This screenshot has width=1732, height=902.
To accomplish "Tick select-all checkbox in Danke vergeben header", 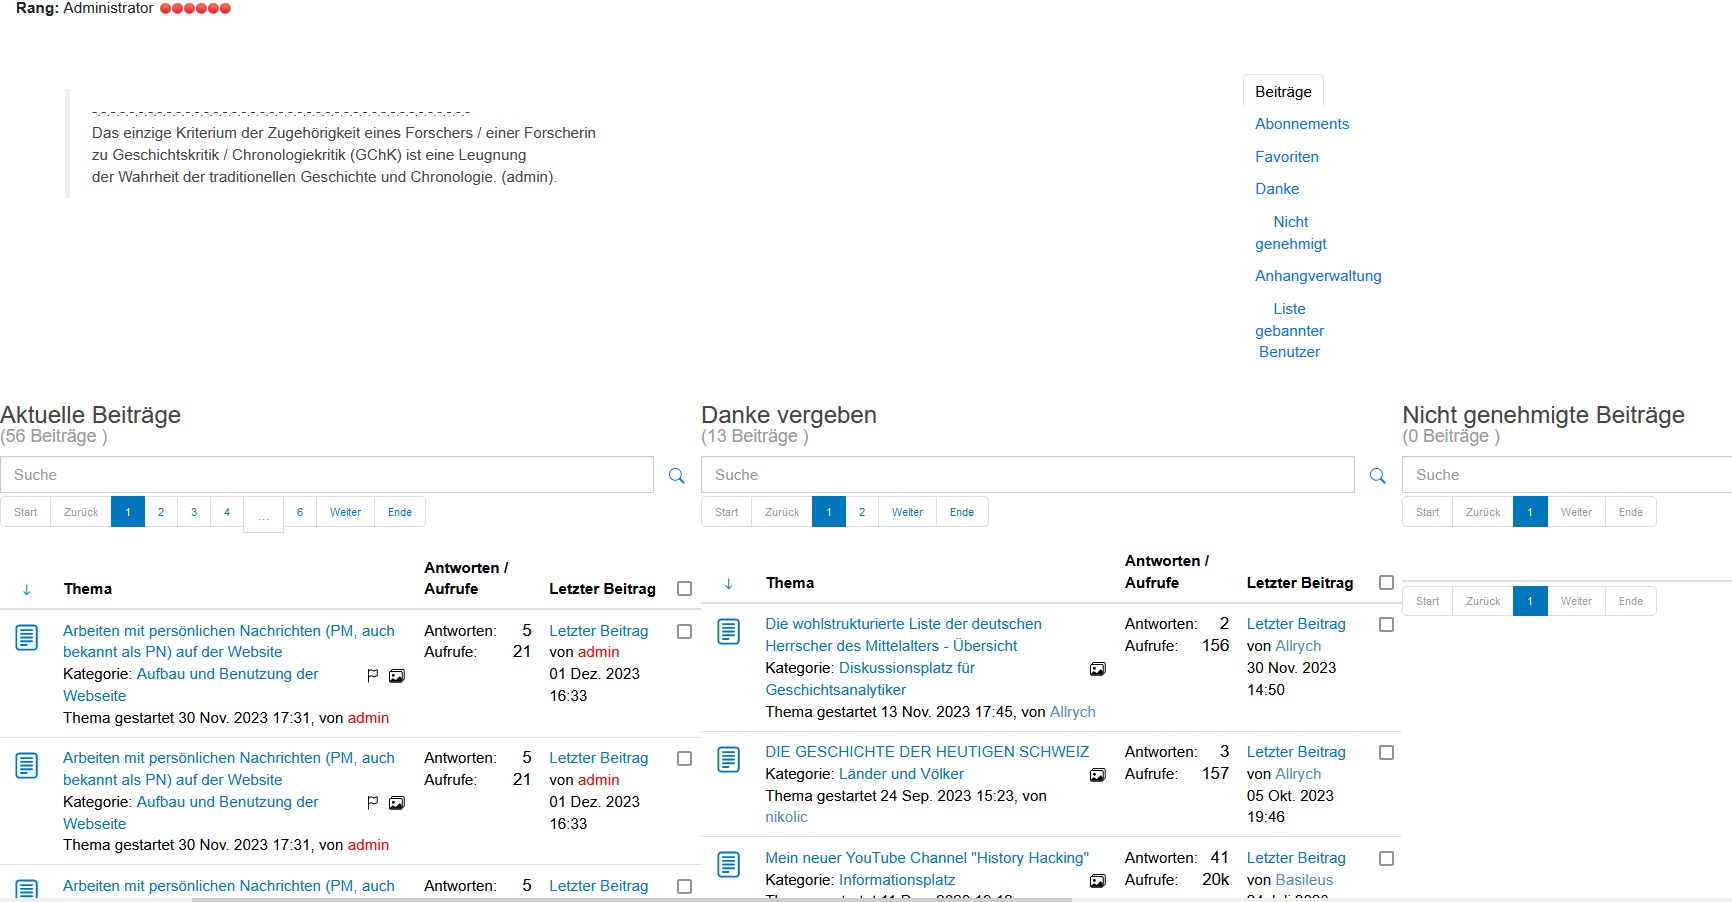I will [x=1386, y=583].
